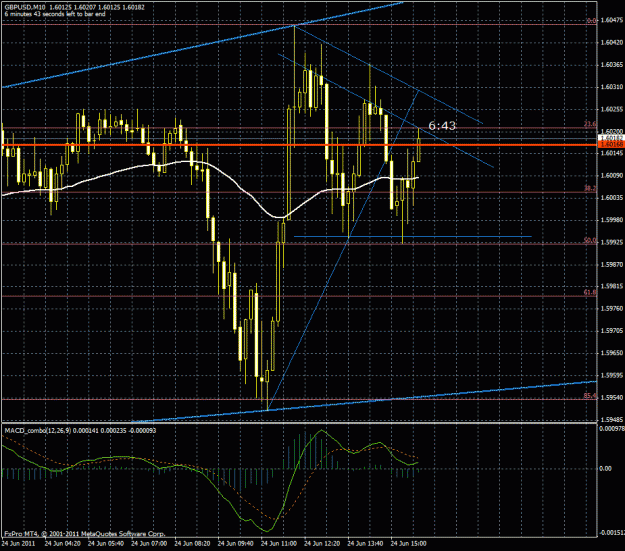Click the 0.000978 MACD scale label

coord(612,429)
